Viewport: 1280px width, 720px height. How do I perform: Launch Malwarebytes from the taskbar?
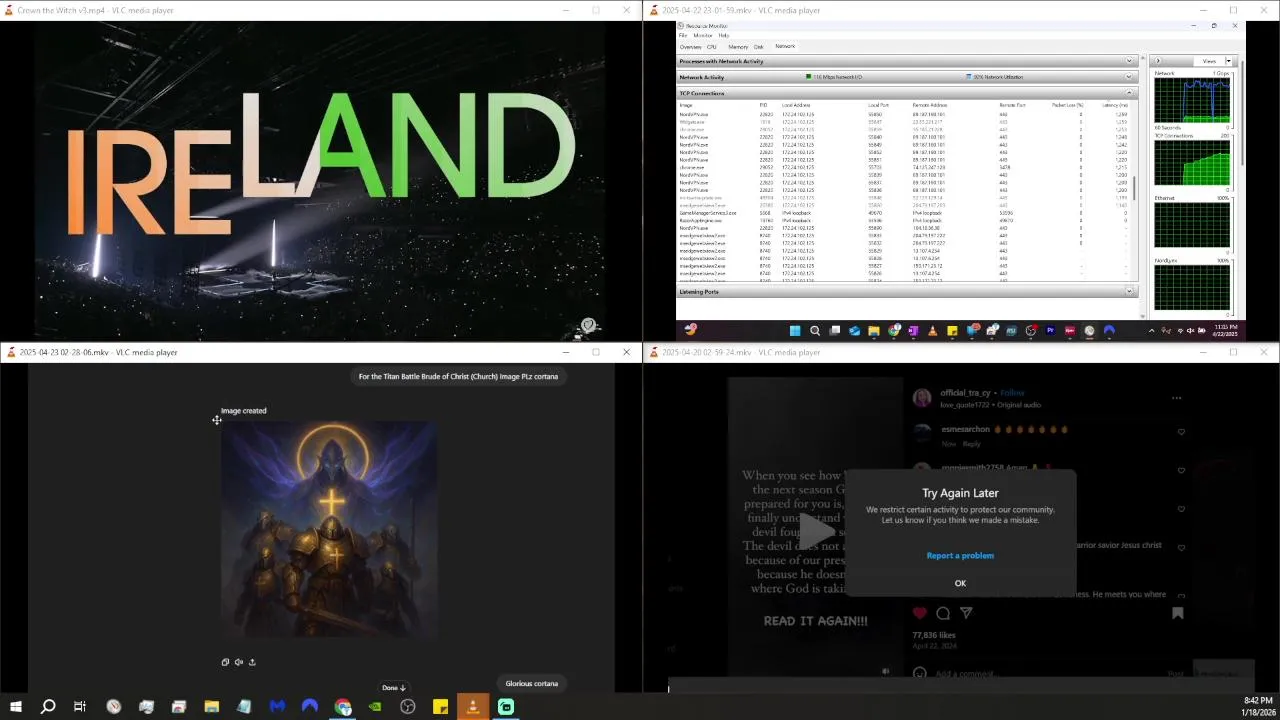277,707
